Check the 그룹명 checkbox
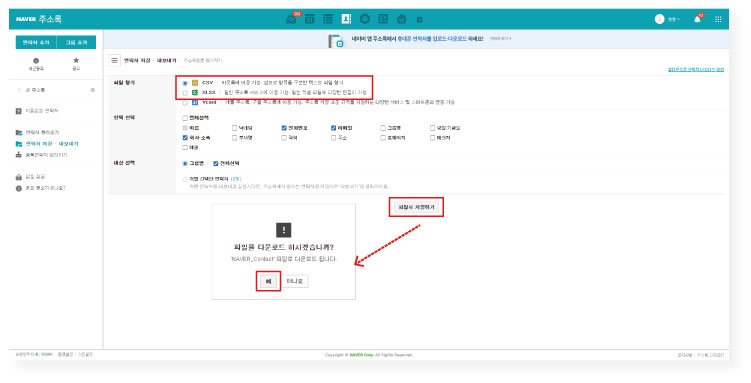 383,128
